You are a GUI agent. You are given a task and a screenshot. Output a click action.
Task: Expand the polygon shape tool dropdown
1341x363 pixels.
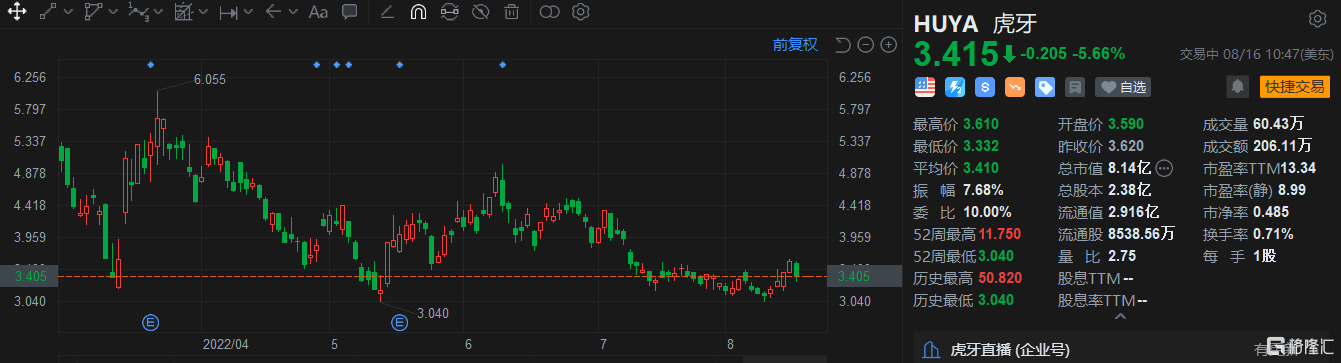tap(113, 12)
